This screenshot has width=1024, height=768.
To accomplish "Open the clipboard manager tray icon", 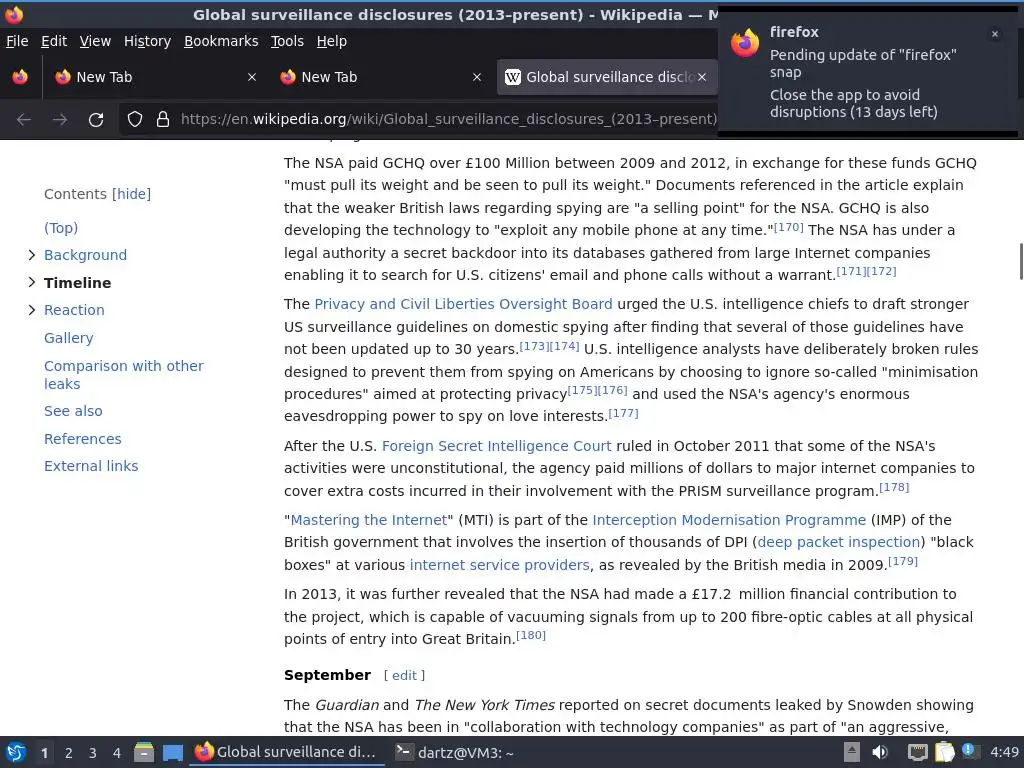I will tap(944, 752).
